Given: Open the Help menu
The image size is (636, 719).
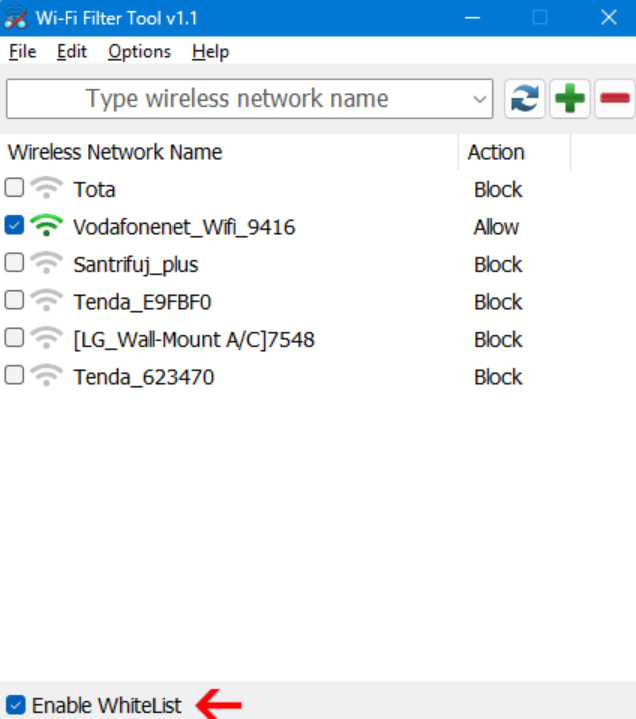Looking at the screenshot, I should (x=210, y=51).
